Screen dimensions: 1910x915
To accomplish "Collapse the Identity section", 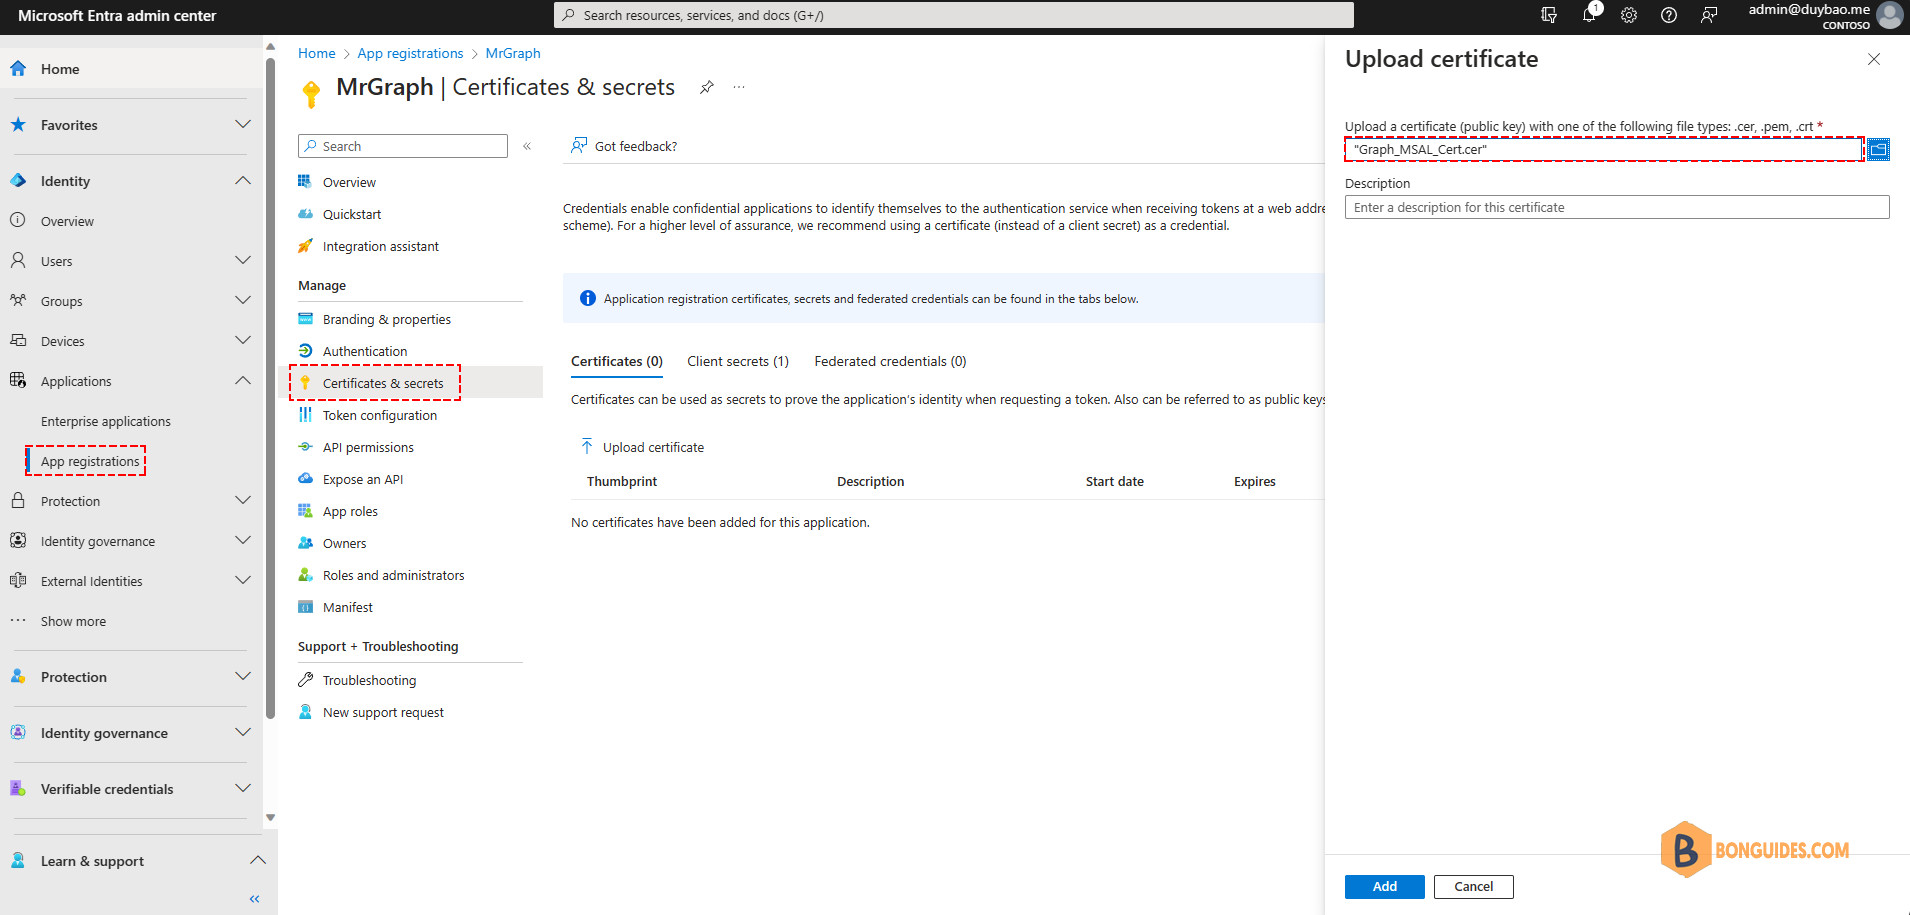I will pyautogui.click(x=242, y=180).
